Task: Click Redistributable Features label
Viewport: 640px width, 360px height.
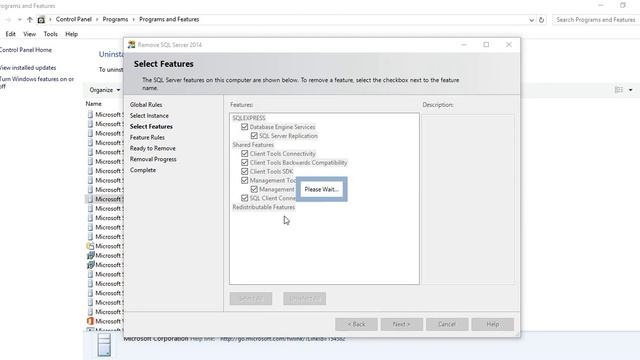Action: [264, 207]
